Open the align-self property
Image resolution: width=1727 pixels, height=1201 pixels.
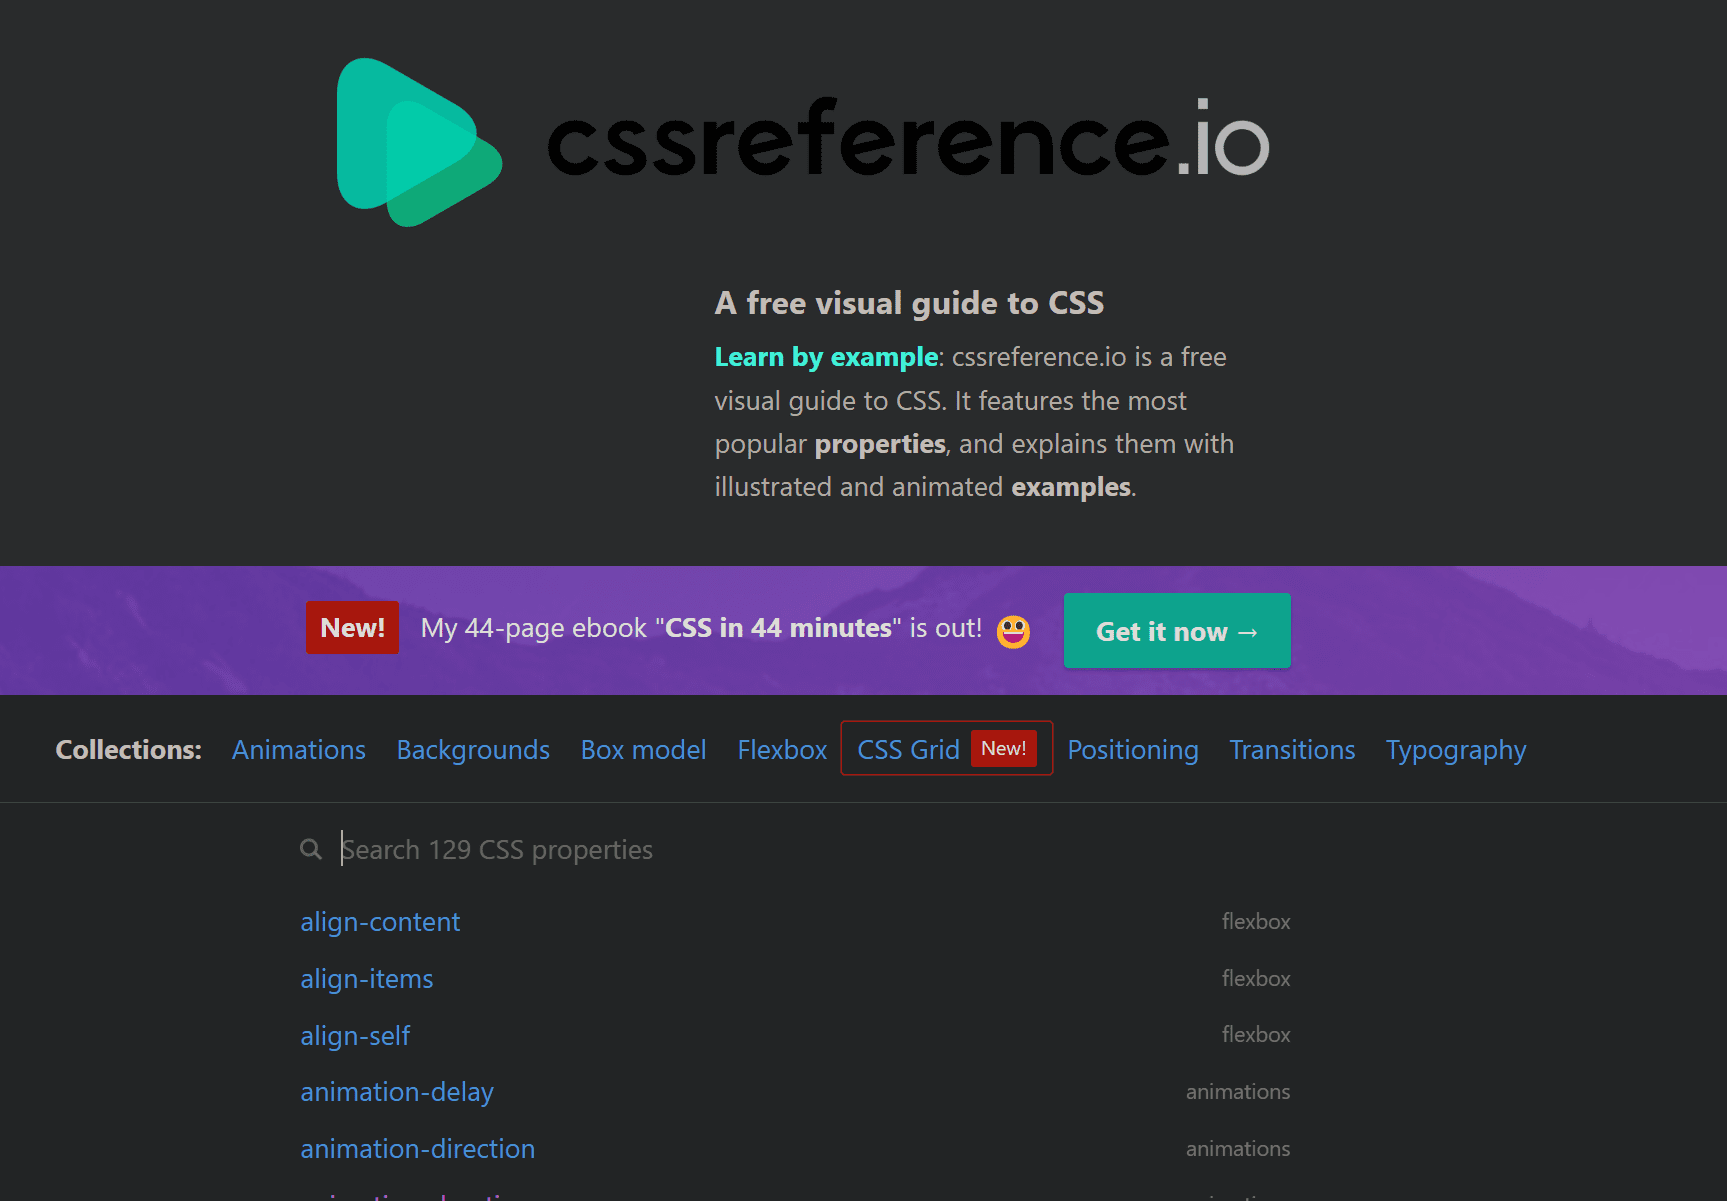(355, 1036)
